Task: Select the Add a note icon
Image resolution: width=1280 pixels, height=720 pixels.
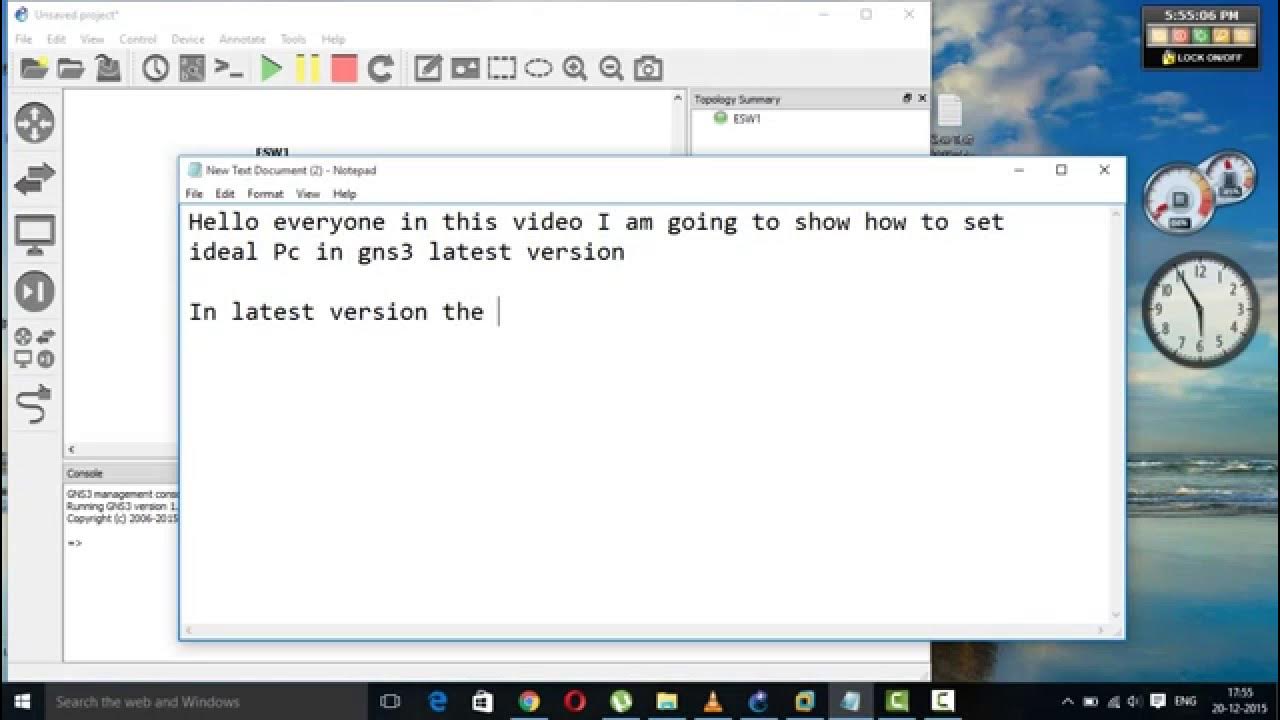Action: click(428, 68)
